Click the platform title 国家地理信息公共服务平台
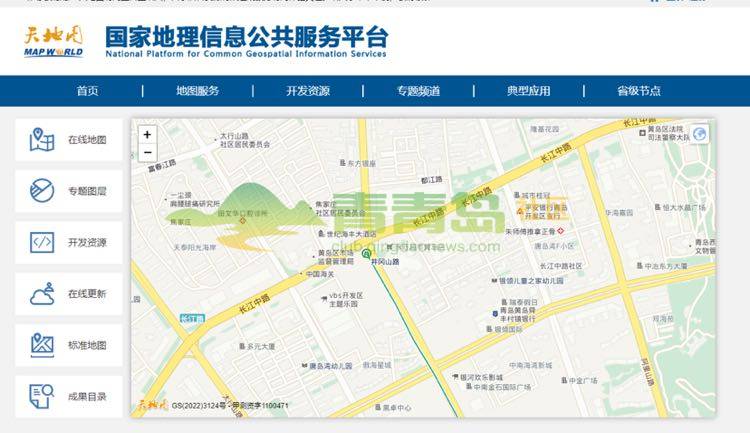750x433 pixels. pos(246,37)
